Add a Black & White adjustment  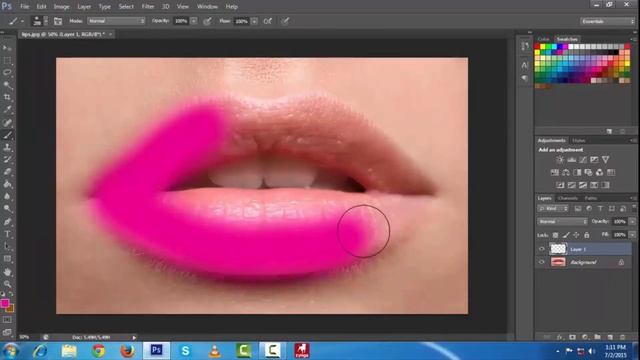click(x=577, y=172)
